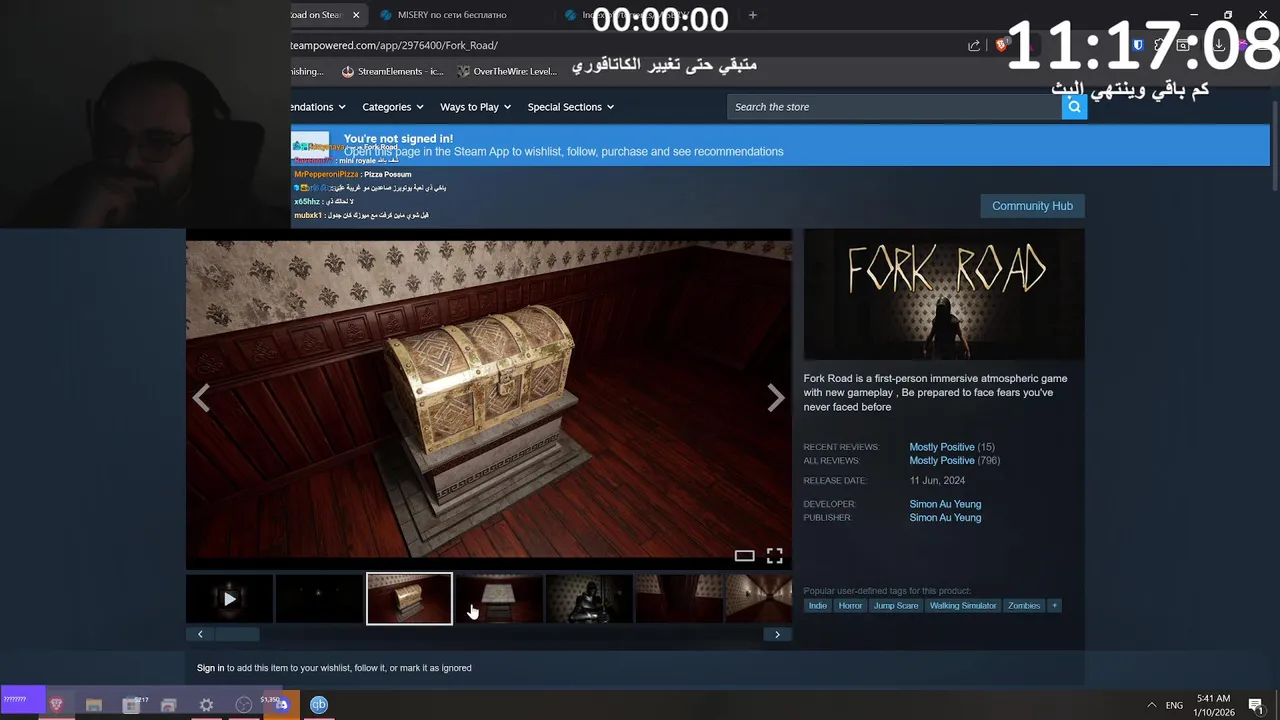
Task: Open the OverTheWire: Level bookmark
Action: tap(507, 71)
